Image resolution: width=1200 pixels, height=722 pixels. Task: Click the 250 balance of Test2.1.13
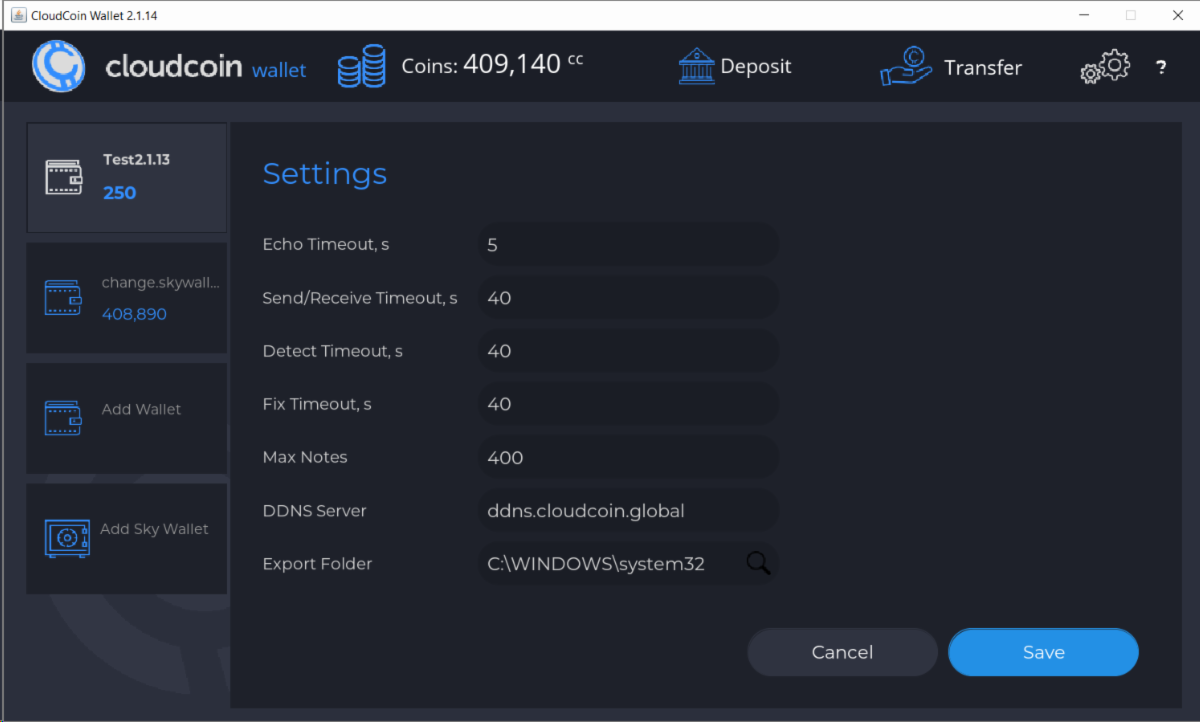click(x=120, y=193)
